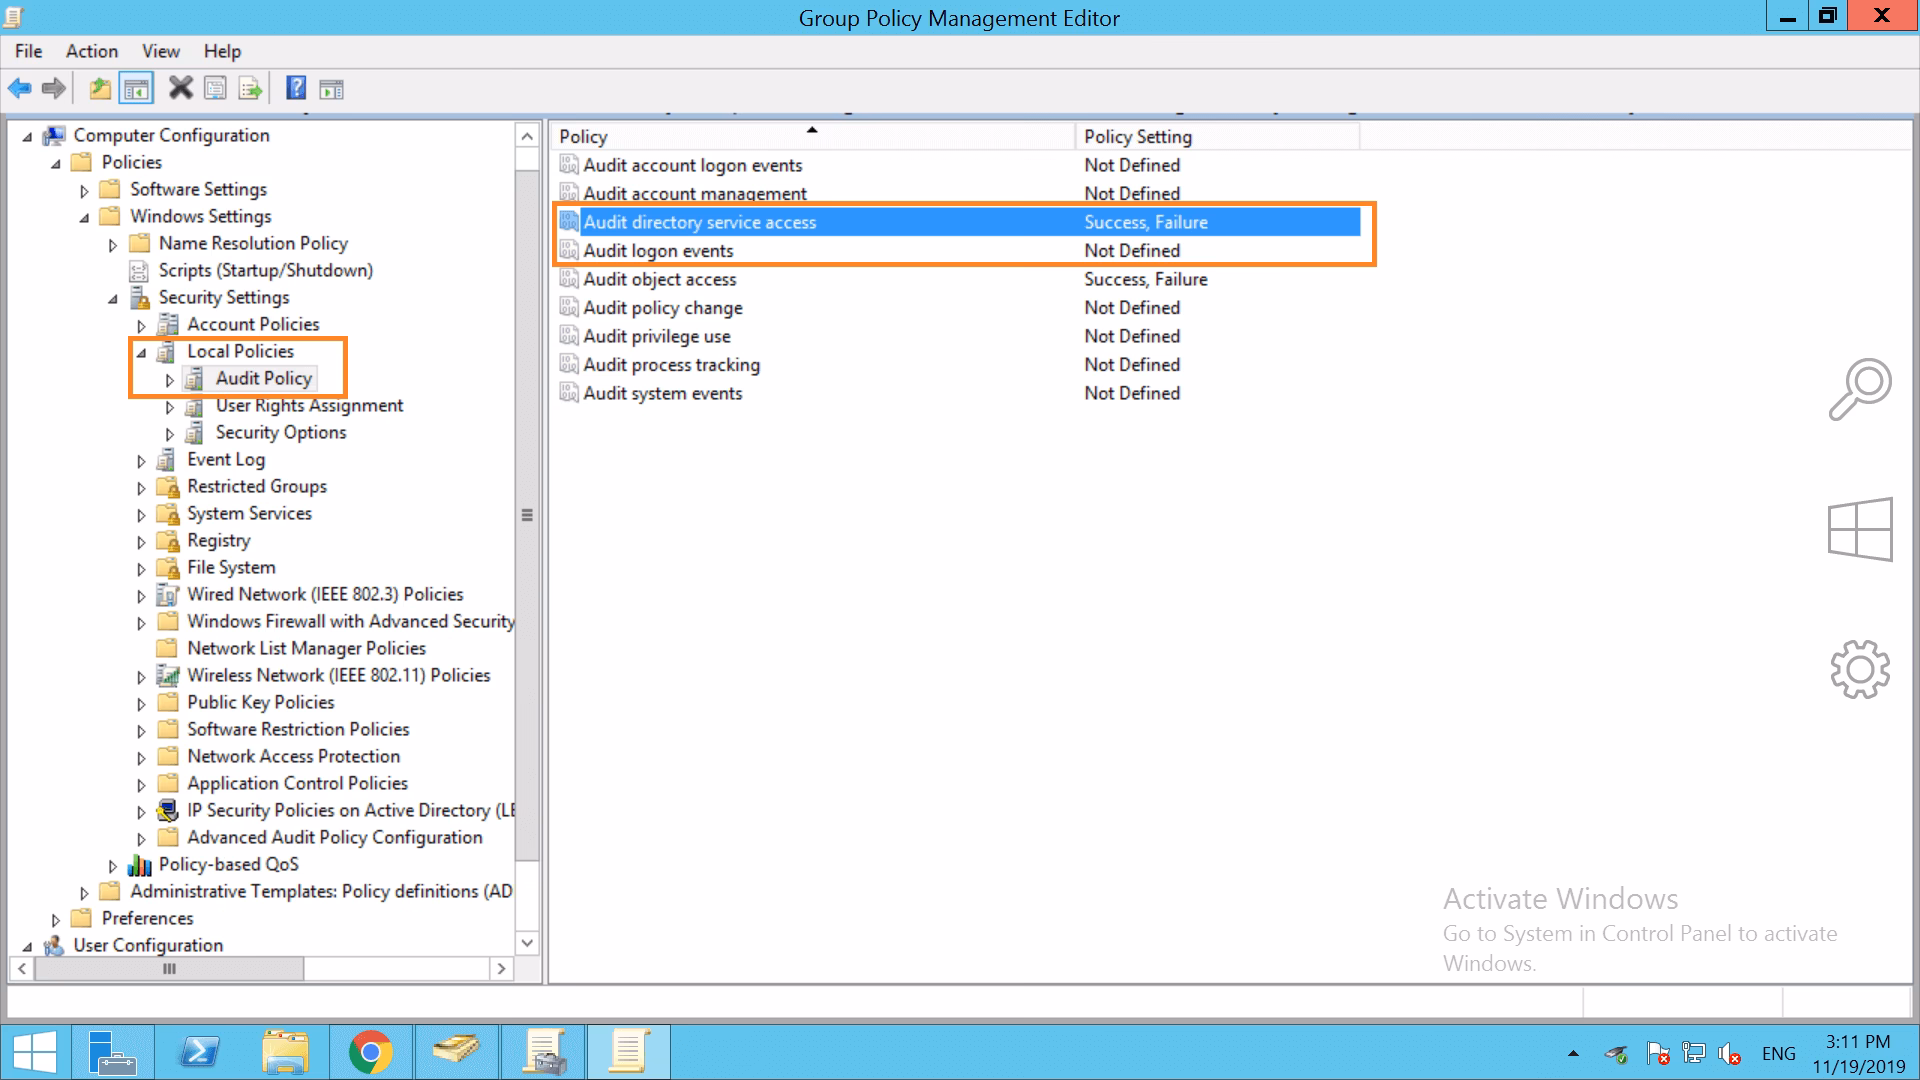Expand the Account Policies tree node
Viewport: 1920px width, 1080px height.
(x=141, y=324)
